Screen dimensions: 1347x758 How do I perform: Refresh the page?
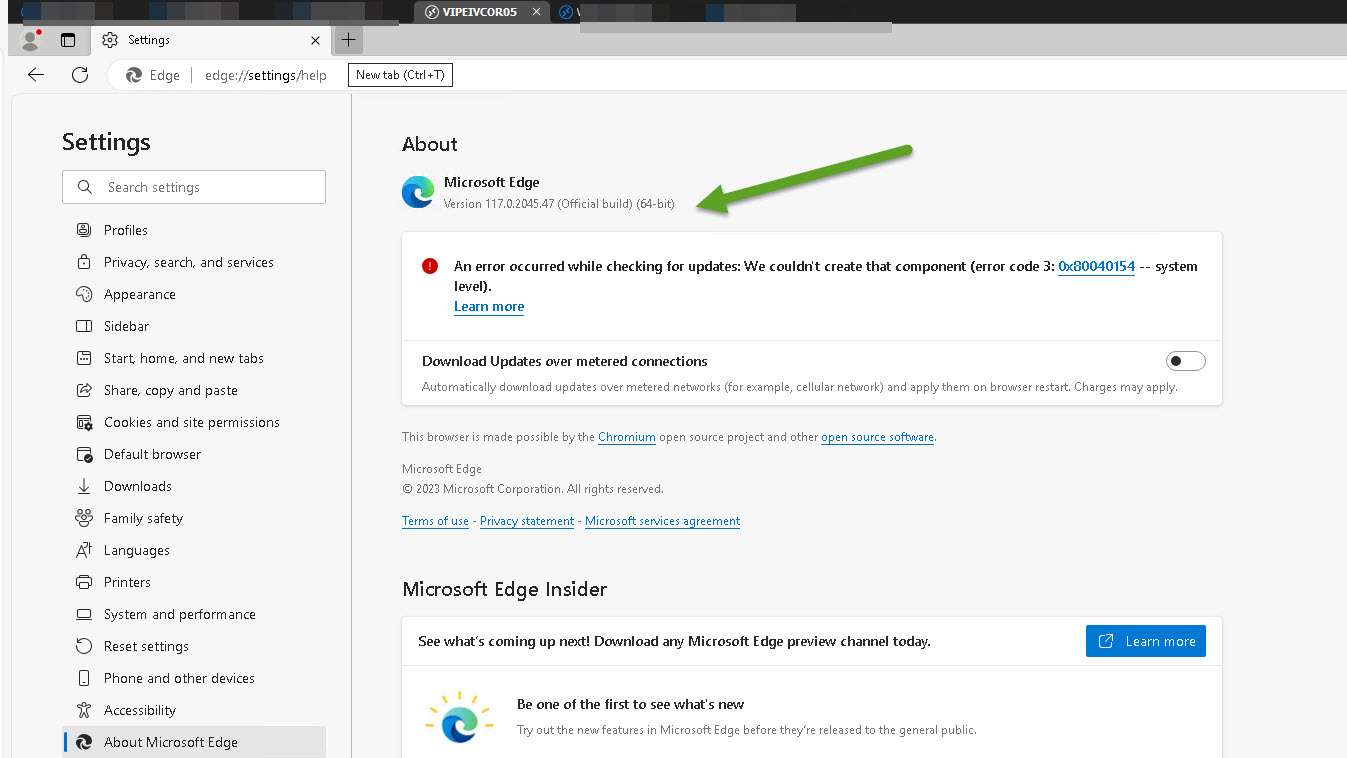pos(80,75)
